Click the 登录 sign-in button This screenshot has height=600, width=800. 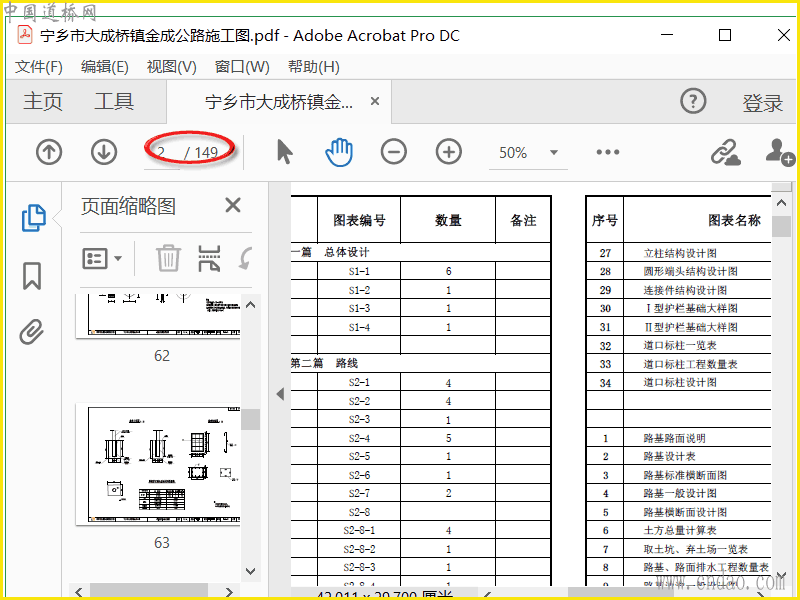click(x=762, y=103)
